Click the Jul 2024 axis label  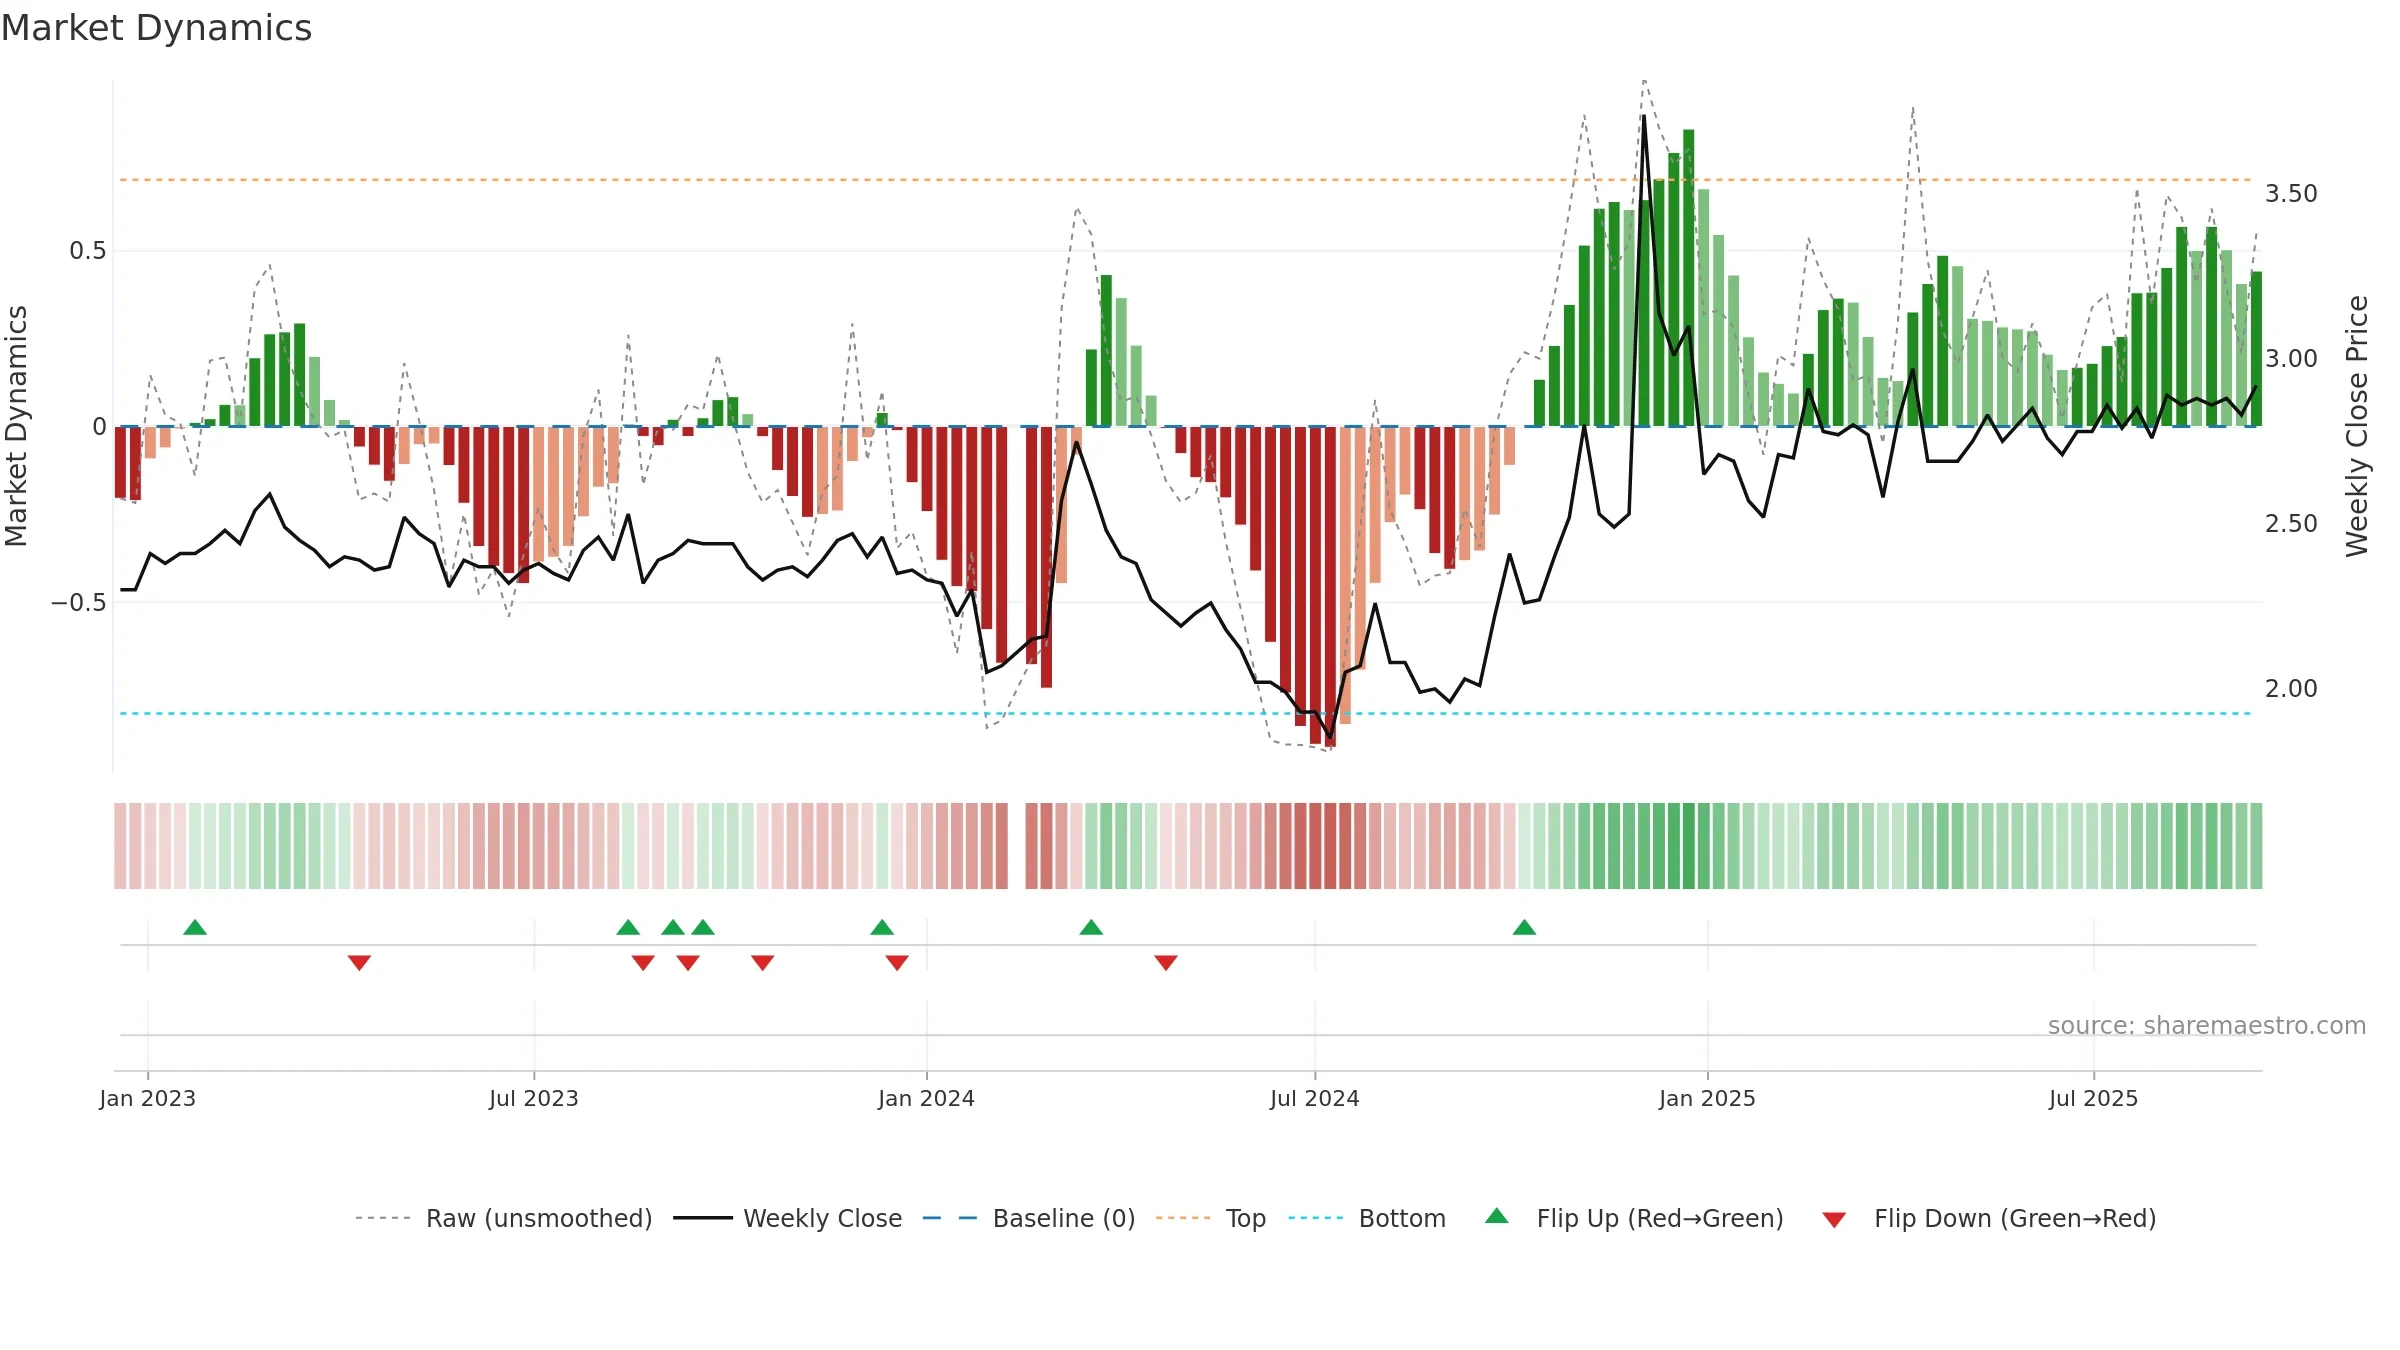pos(1315,1098)
